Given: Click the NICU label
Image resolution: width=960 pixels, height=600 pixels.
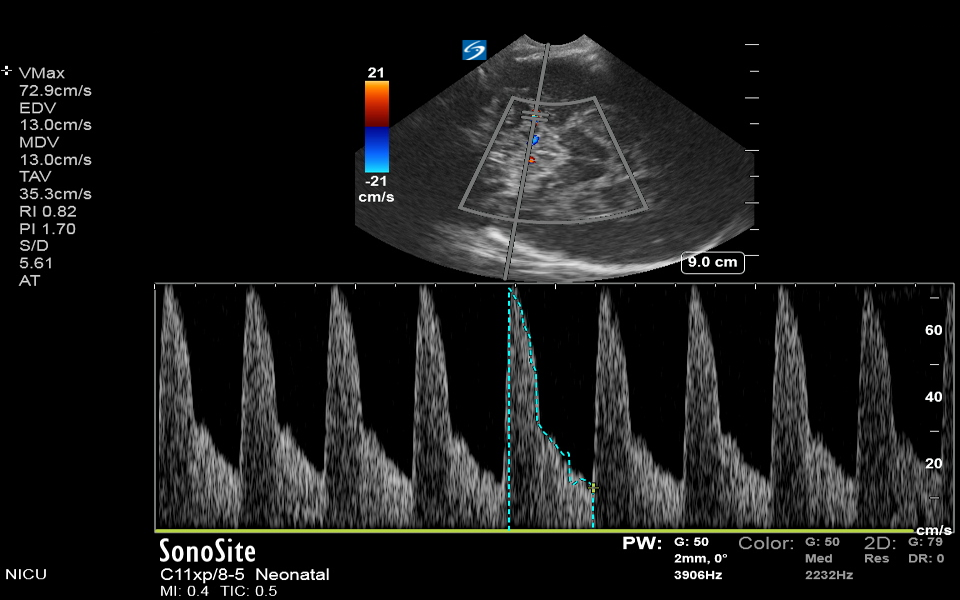Looking at the screenshot, I should (26, 575).
